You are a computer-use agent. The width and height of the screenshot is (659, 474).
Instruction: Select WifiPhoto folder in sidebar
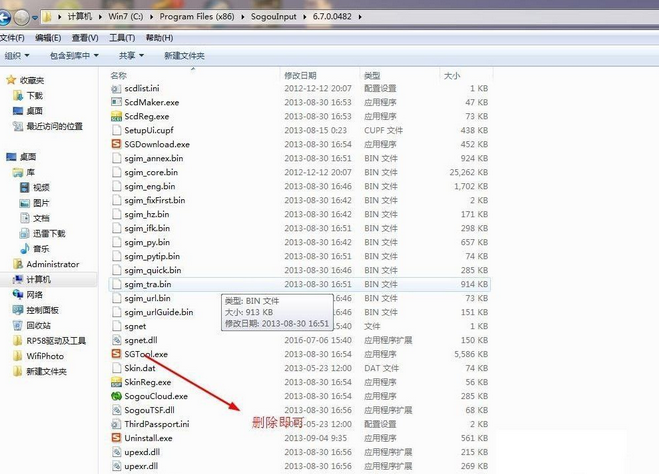(45, 356)
